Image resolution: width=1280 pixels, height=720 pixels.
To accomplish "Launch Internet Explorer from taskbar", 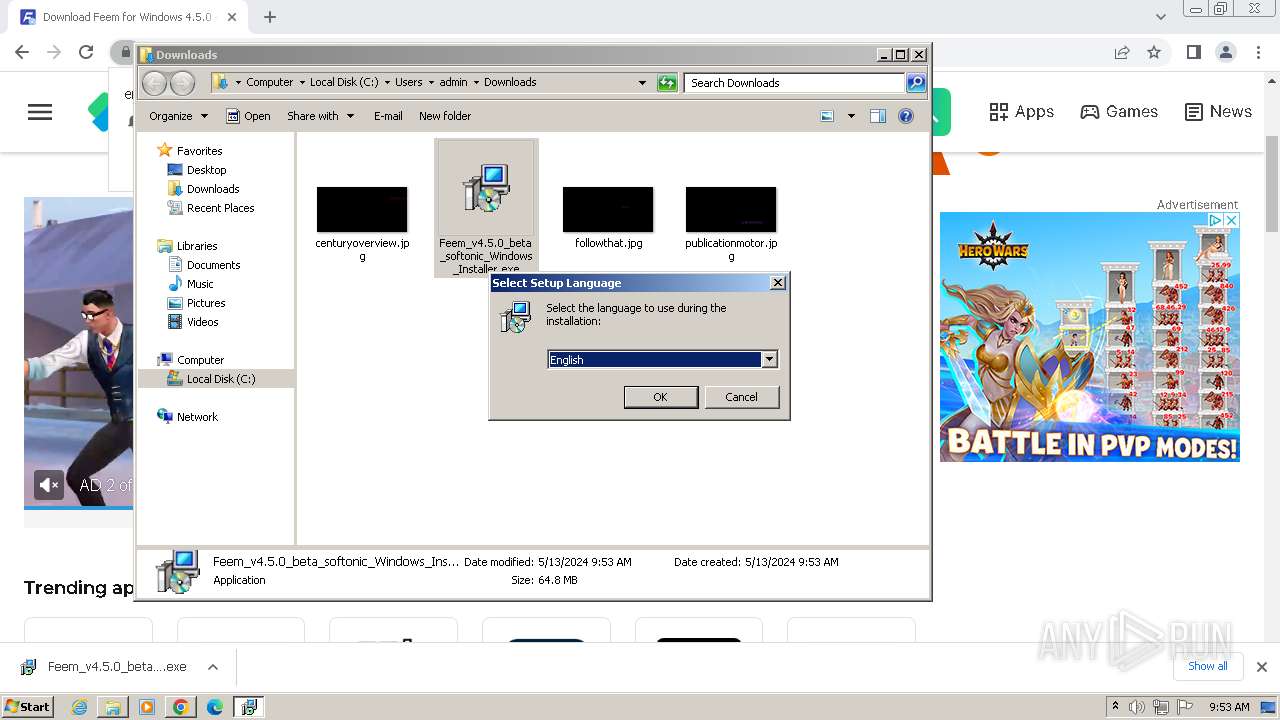I will [79, 707].
